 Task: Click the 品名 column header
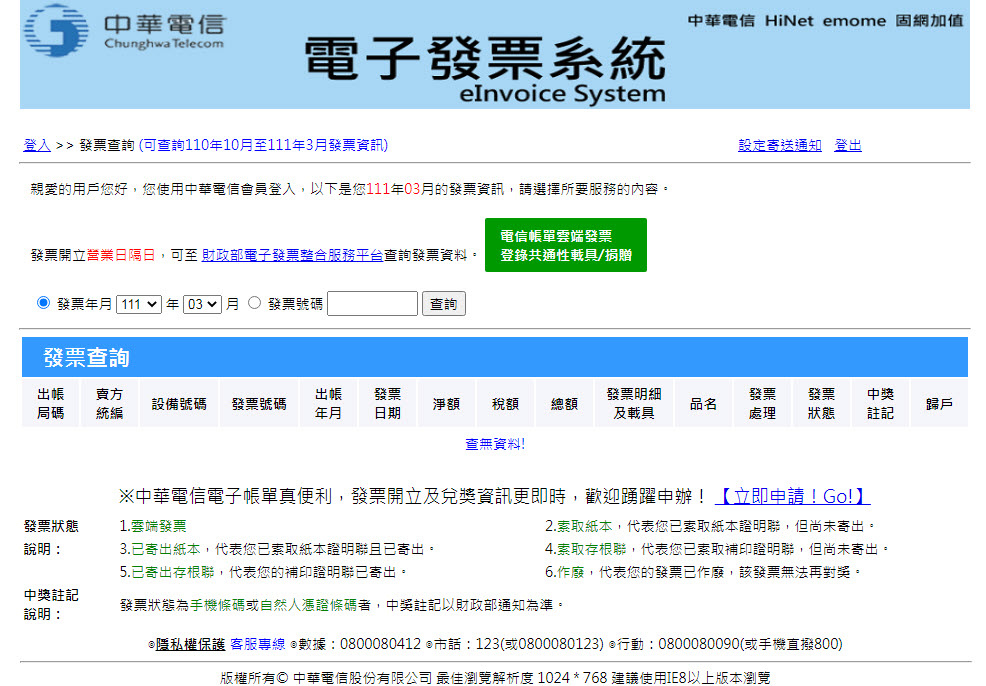[x=703, y=403]
